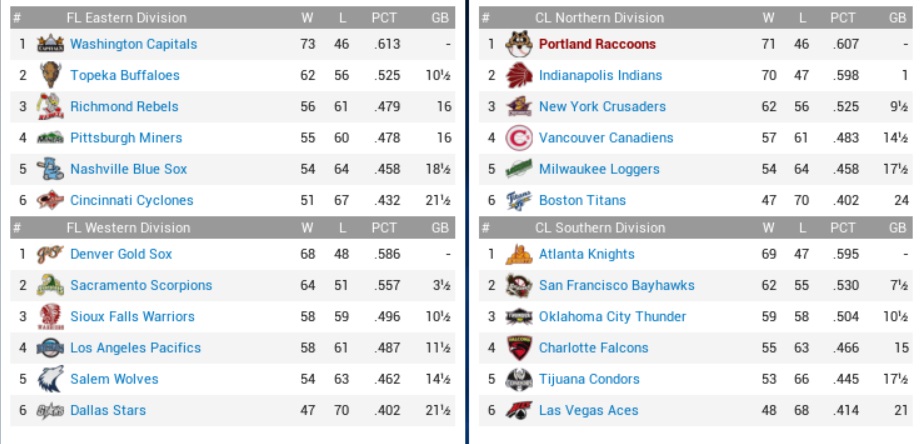Open the Richmond Rebels team link
920x444 pixels.
(124, 107)
